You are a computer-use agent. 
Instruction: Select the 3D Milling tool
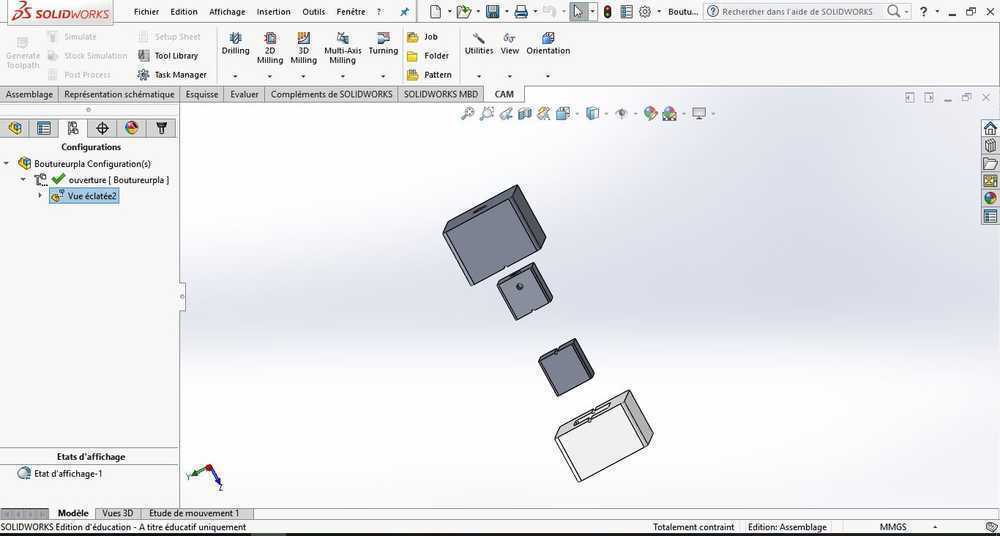pos(304,48)
